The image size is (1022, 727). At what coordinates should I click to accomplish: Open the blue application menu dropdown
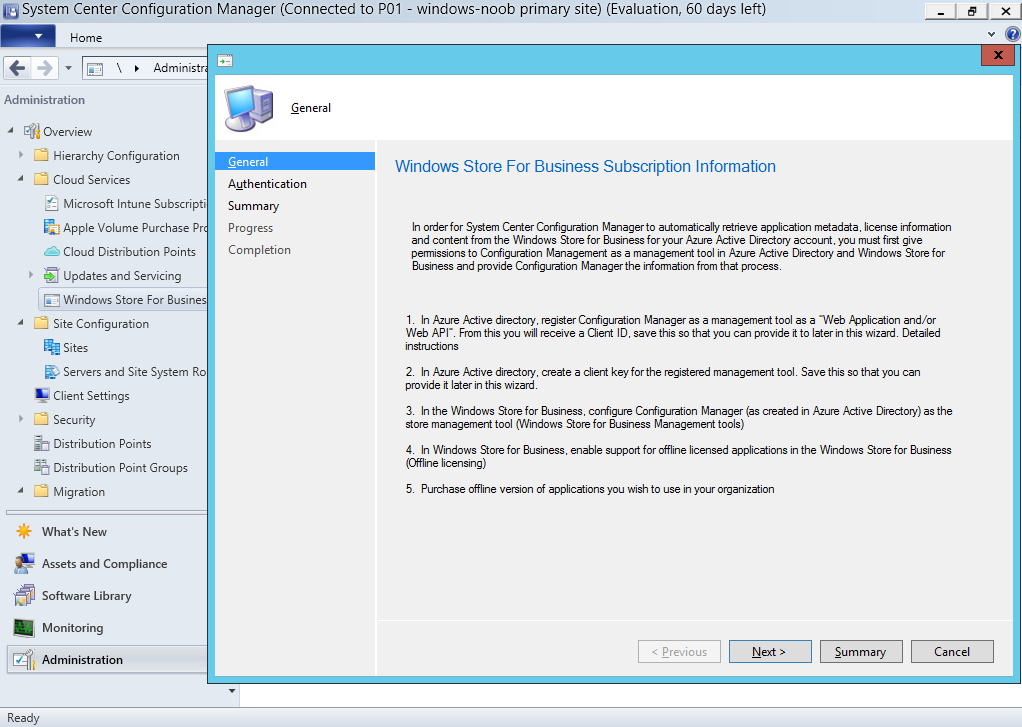27,36
